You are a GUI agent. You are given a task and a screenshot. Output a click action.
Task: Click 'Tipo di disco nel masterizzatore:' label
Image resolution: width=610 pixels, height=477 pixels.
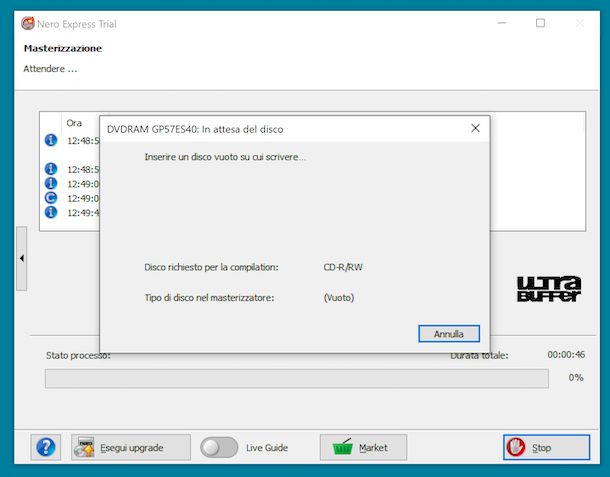209,298
